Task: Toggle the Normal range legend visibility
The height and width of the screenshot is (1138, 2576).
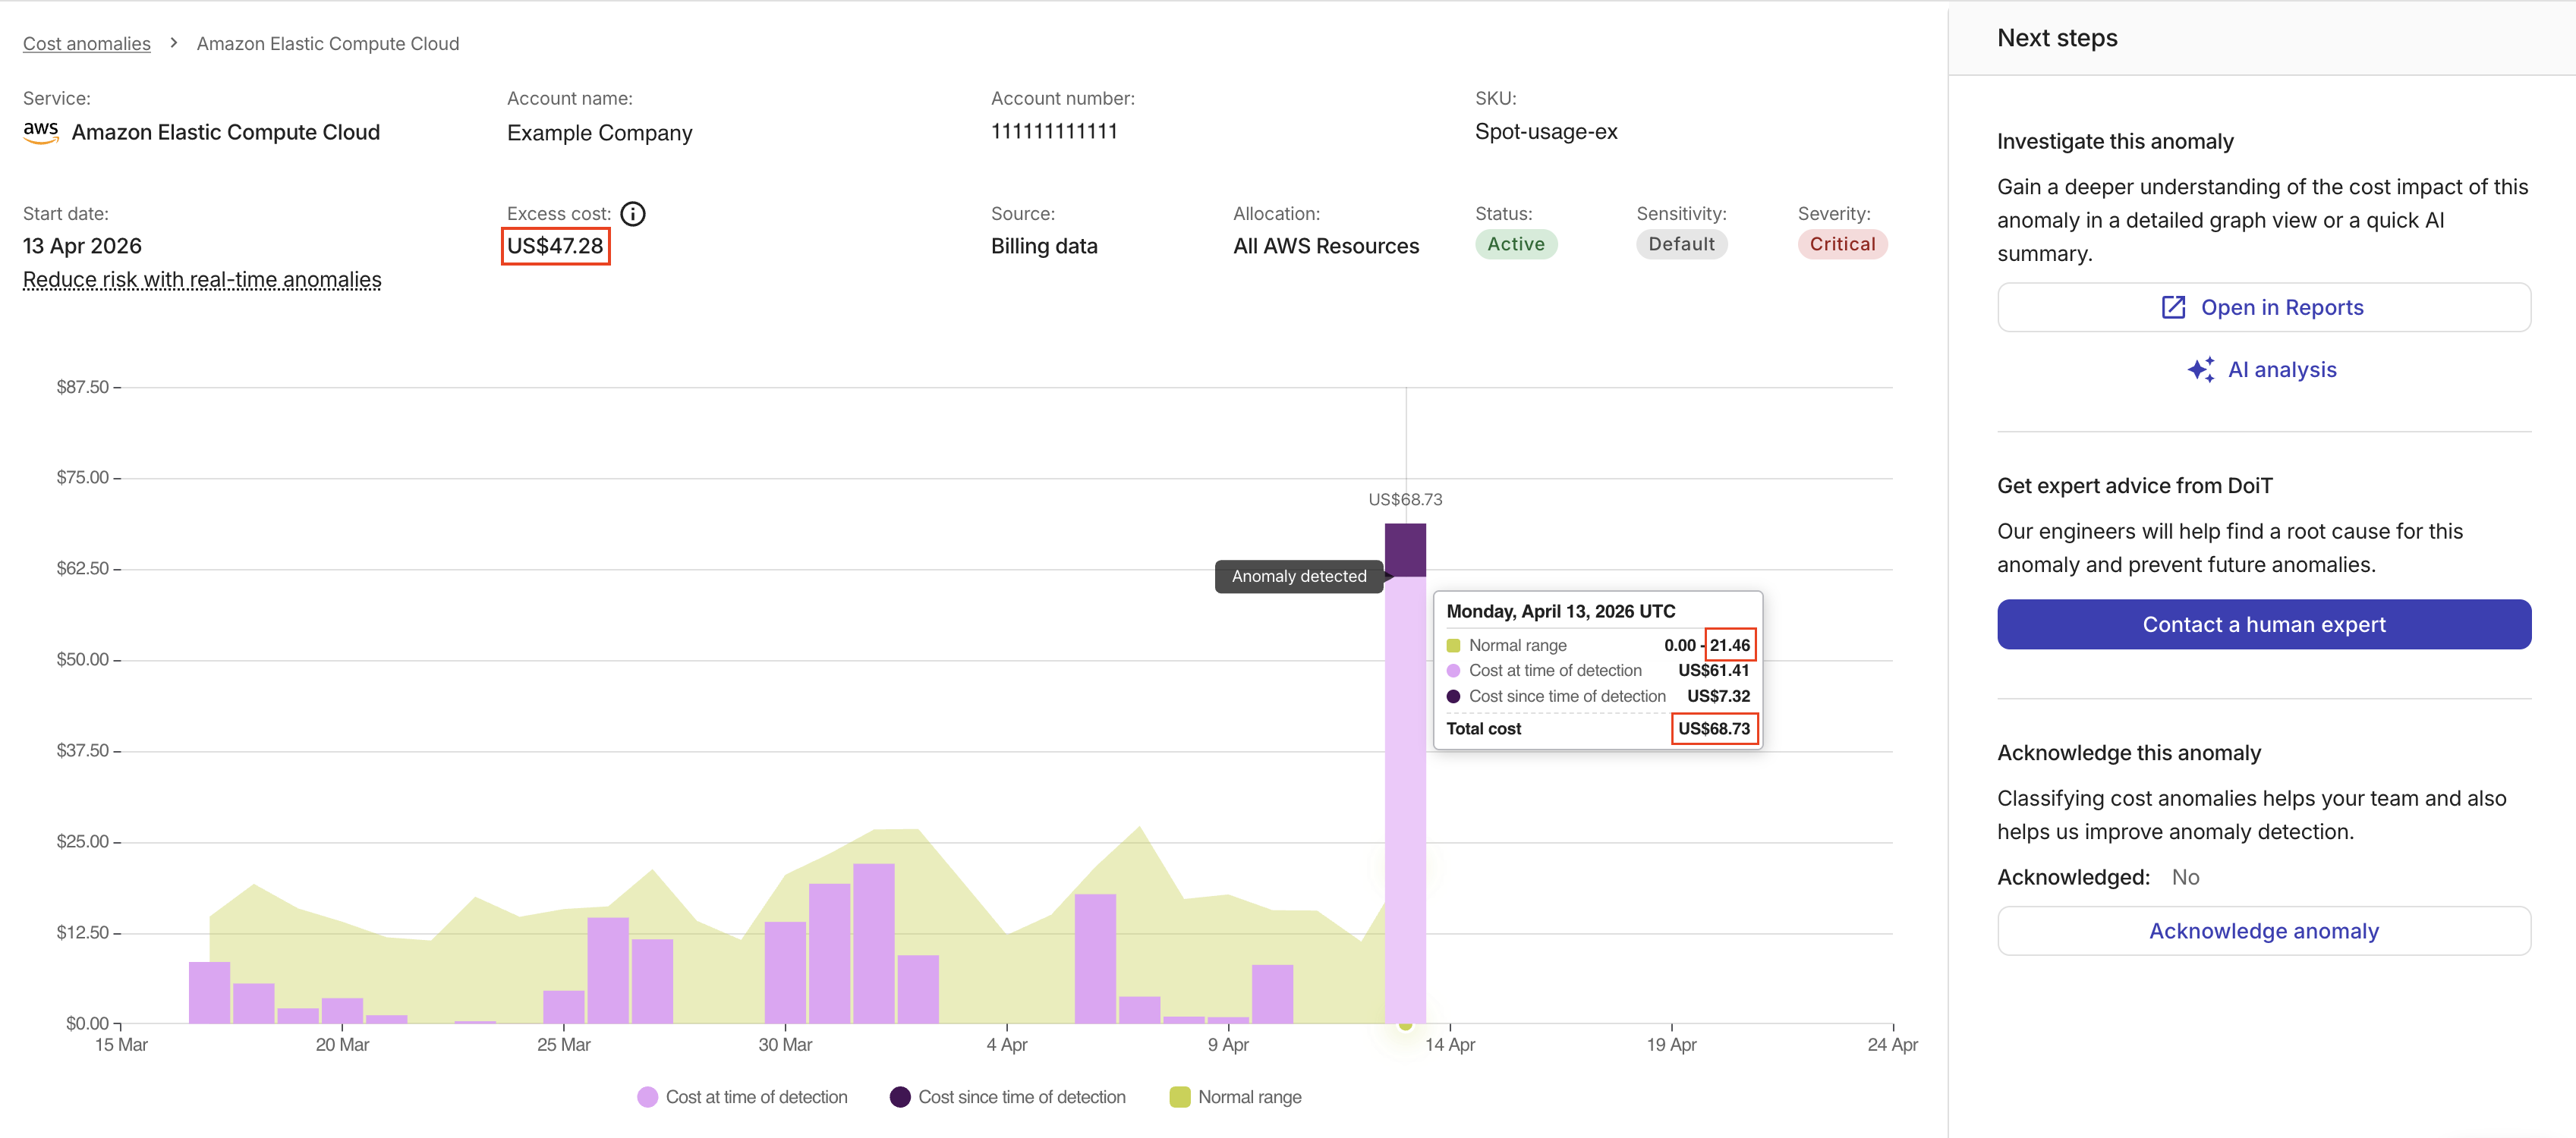Action: [1249, 1096]
